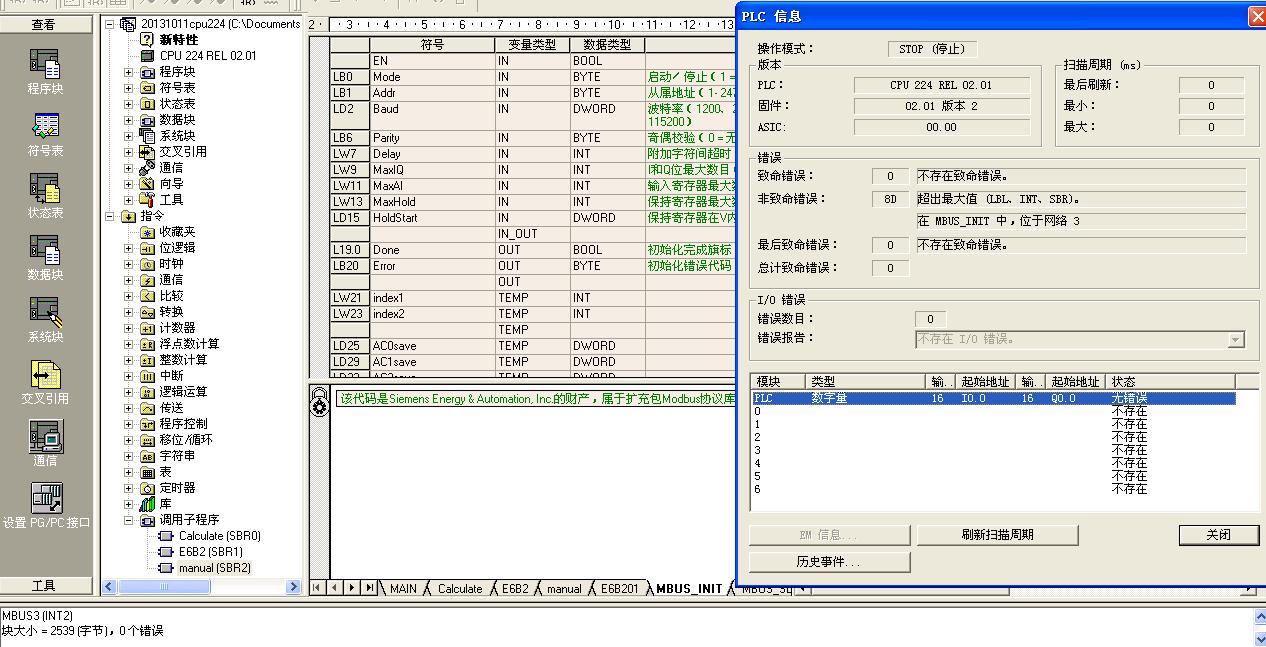This screenshot has width=1266, height=647.
Task: Open 历史事件... in the PLC 信息 dialog
Action: coord(829,562)
